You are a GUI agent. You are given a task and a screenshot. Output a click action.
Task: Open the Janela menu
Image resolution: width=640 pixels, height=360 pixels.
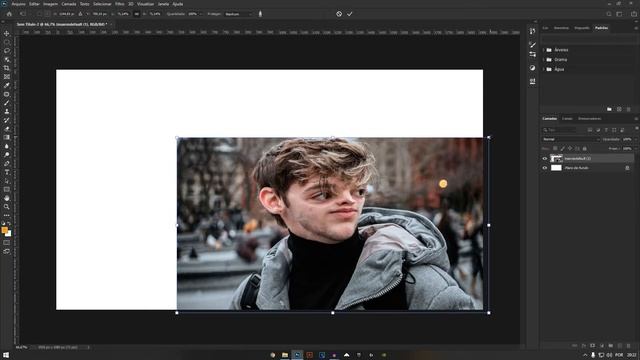[163, 4]
